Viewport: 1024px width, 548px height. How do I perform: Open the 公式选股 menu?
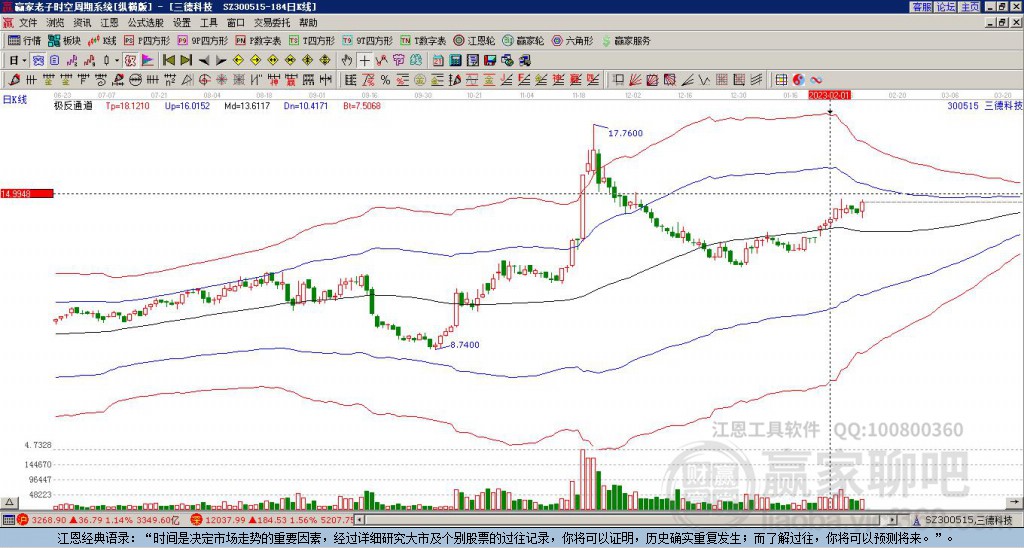(x=146, y=22)
